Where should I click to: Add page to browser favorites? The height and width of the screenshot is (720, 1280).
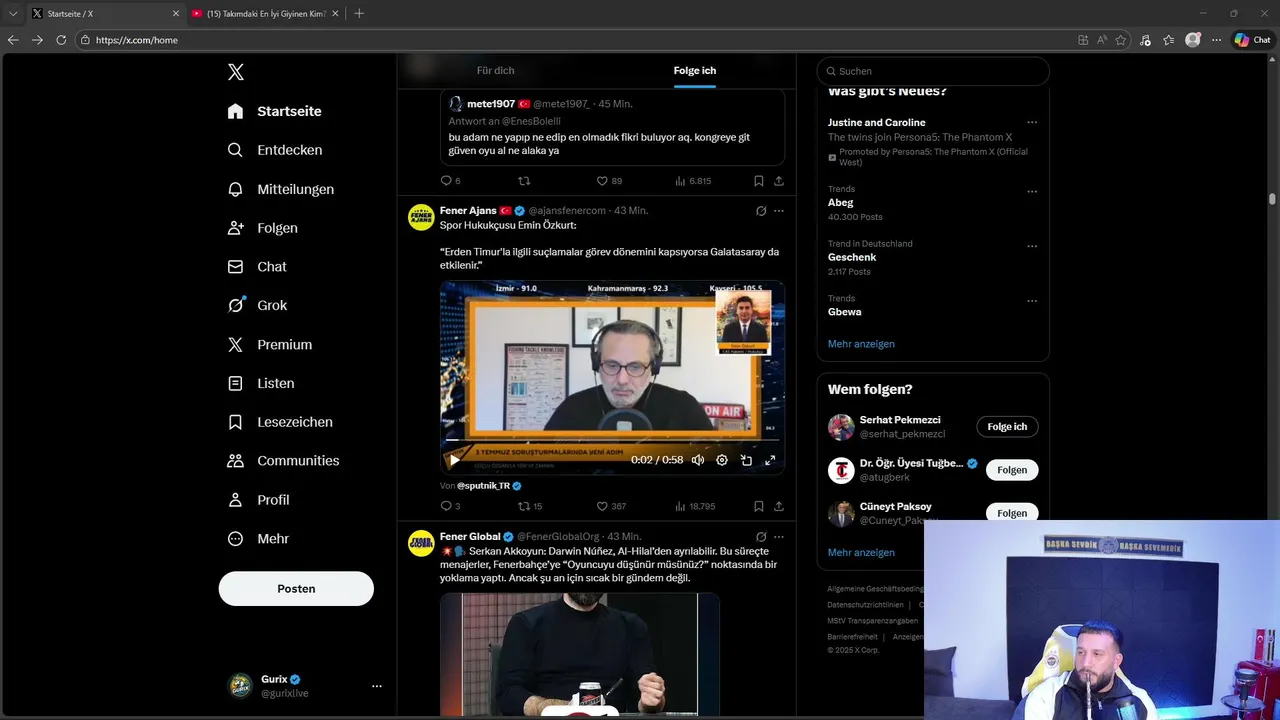pos(1121,40)
